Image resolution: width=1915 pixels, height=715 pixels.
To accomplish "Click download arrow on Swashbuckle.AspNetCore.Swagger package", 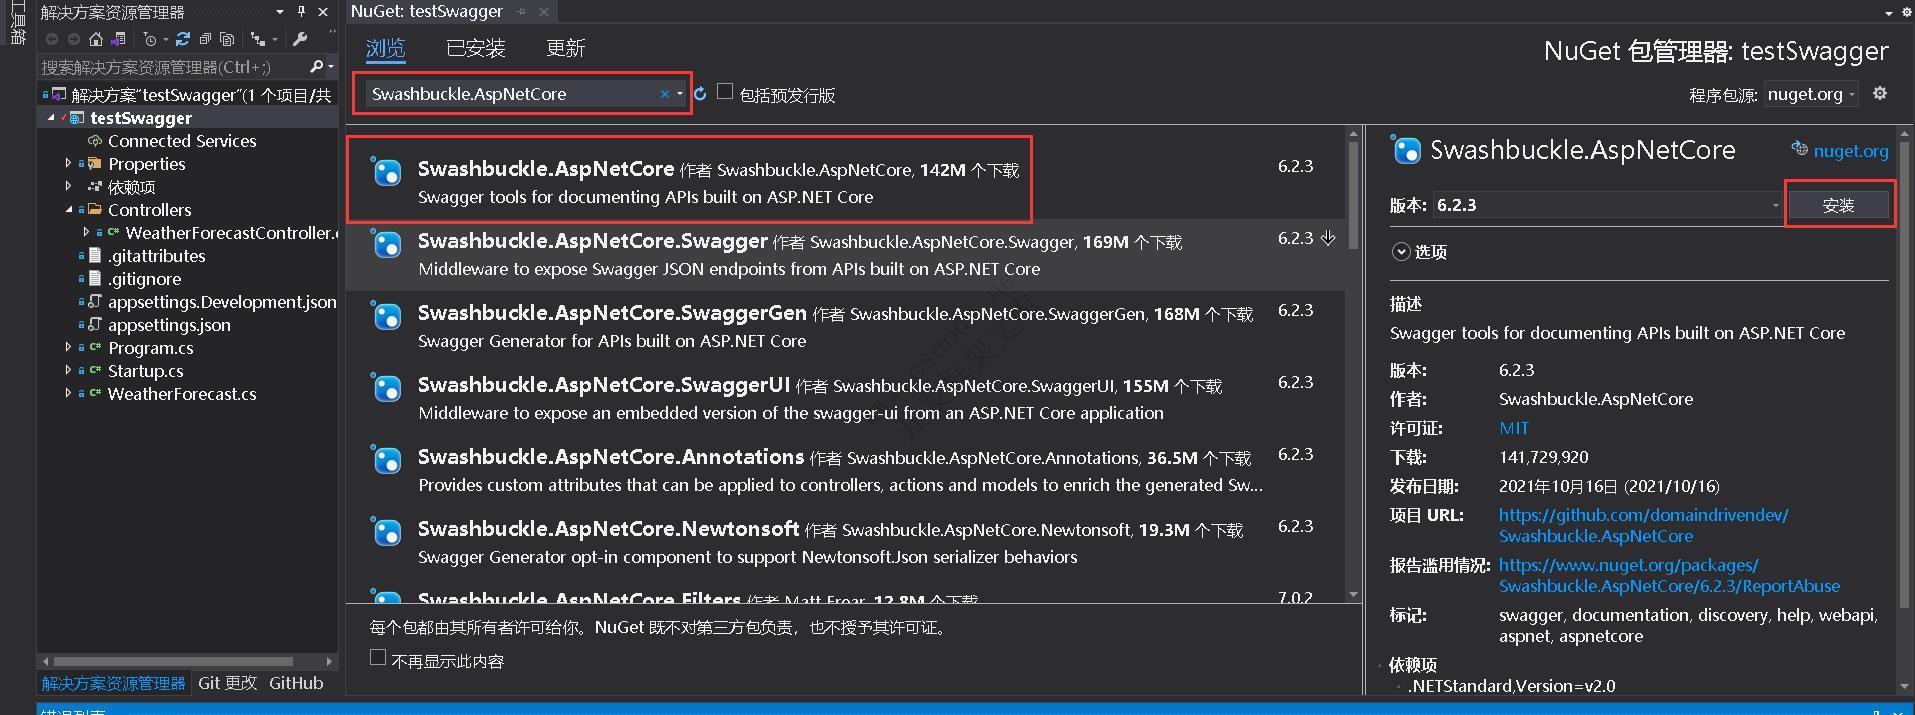I will pos(1328,238).
